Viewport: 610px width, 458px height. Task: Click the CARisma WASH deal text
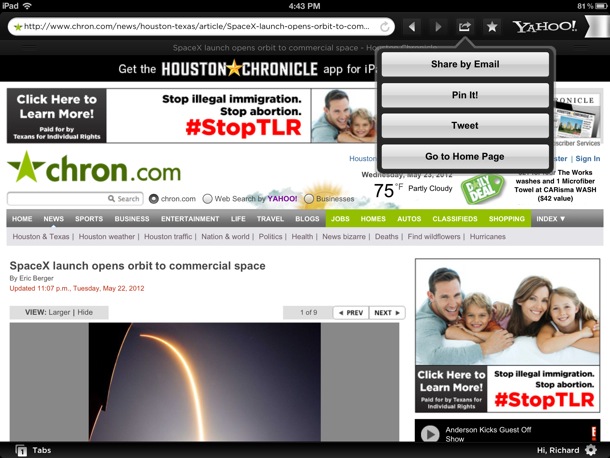(x=555, y=185)
